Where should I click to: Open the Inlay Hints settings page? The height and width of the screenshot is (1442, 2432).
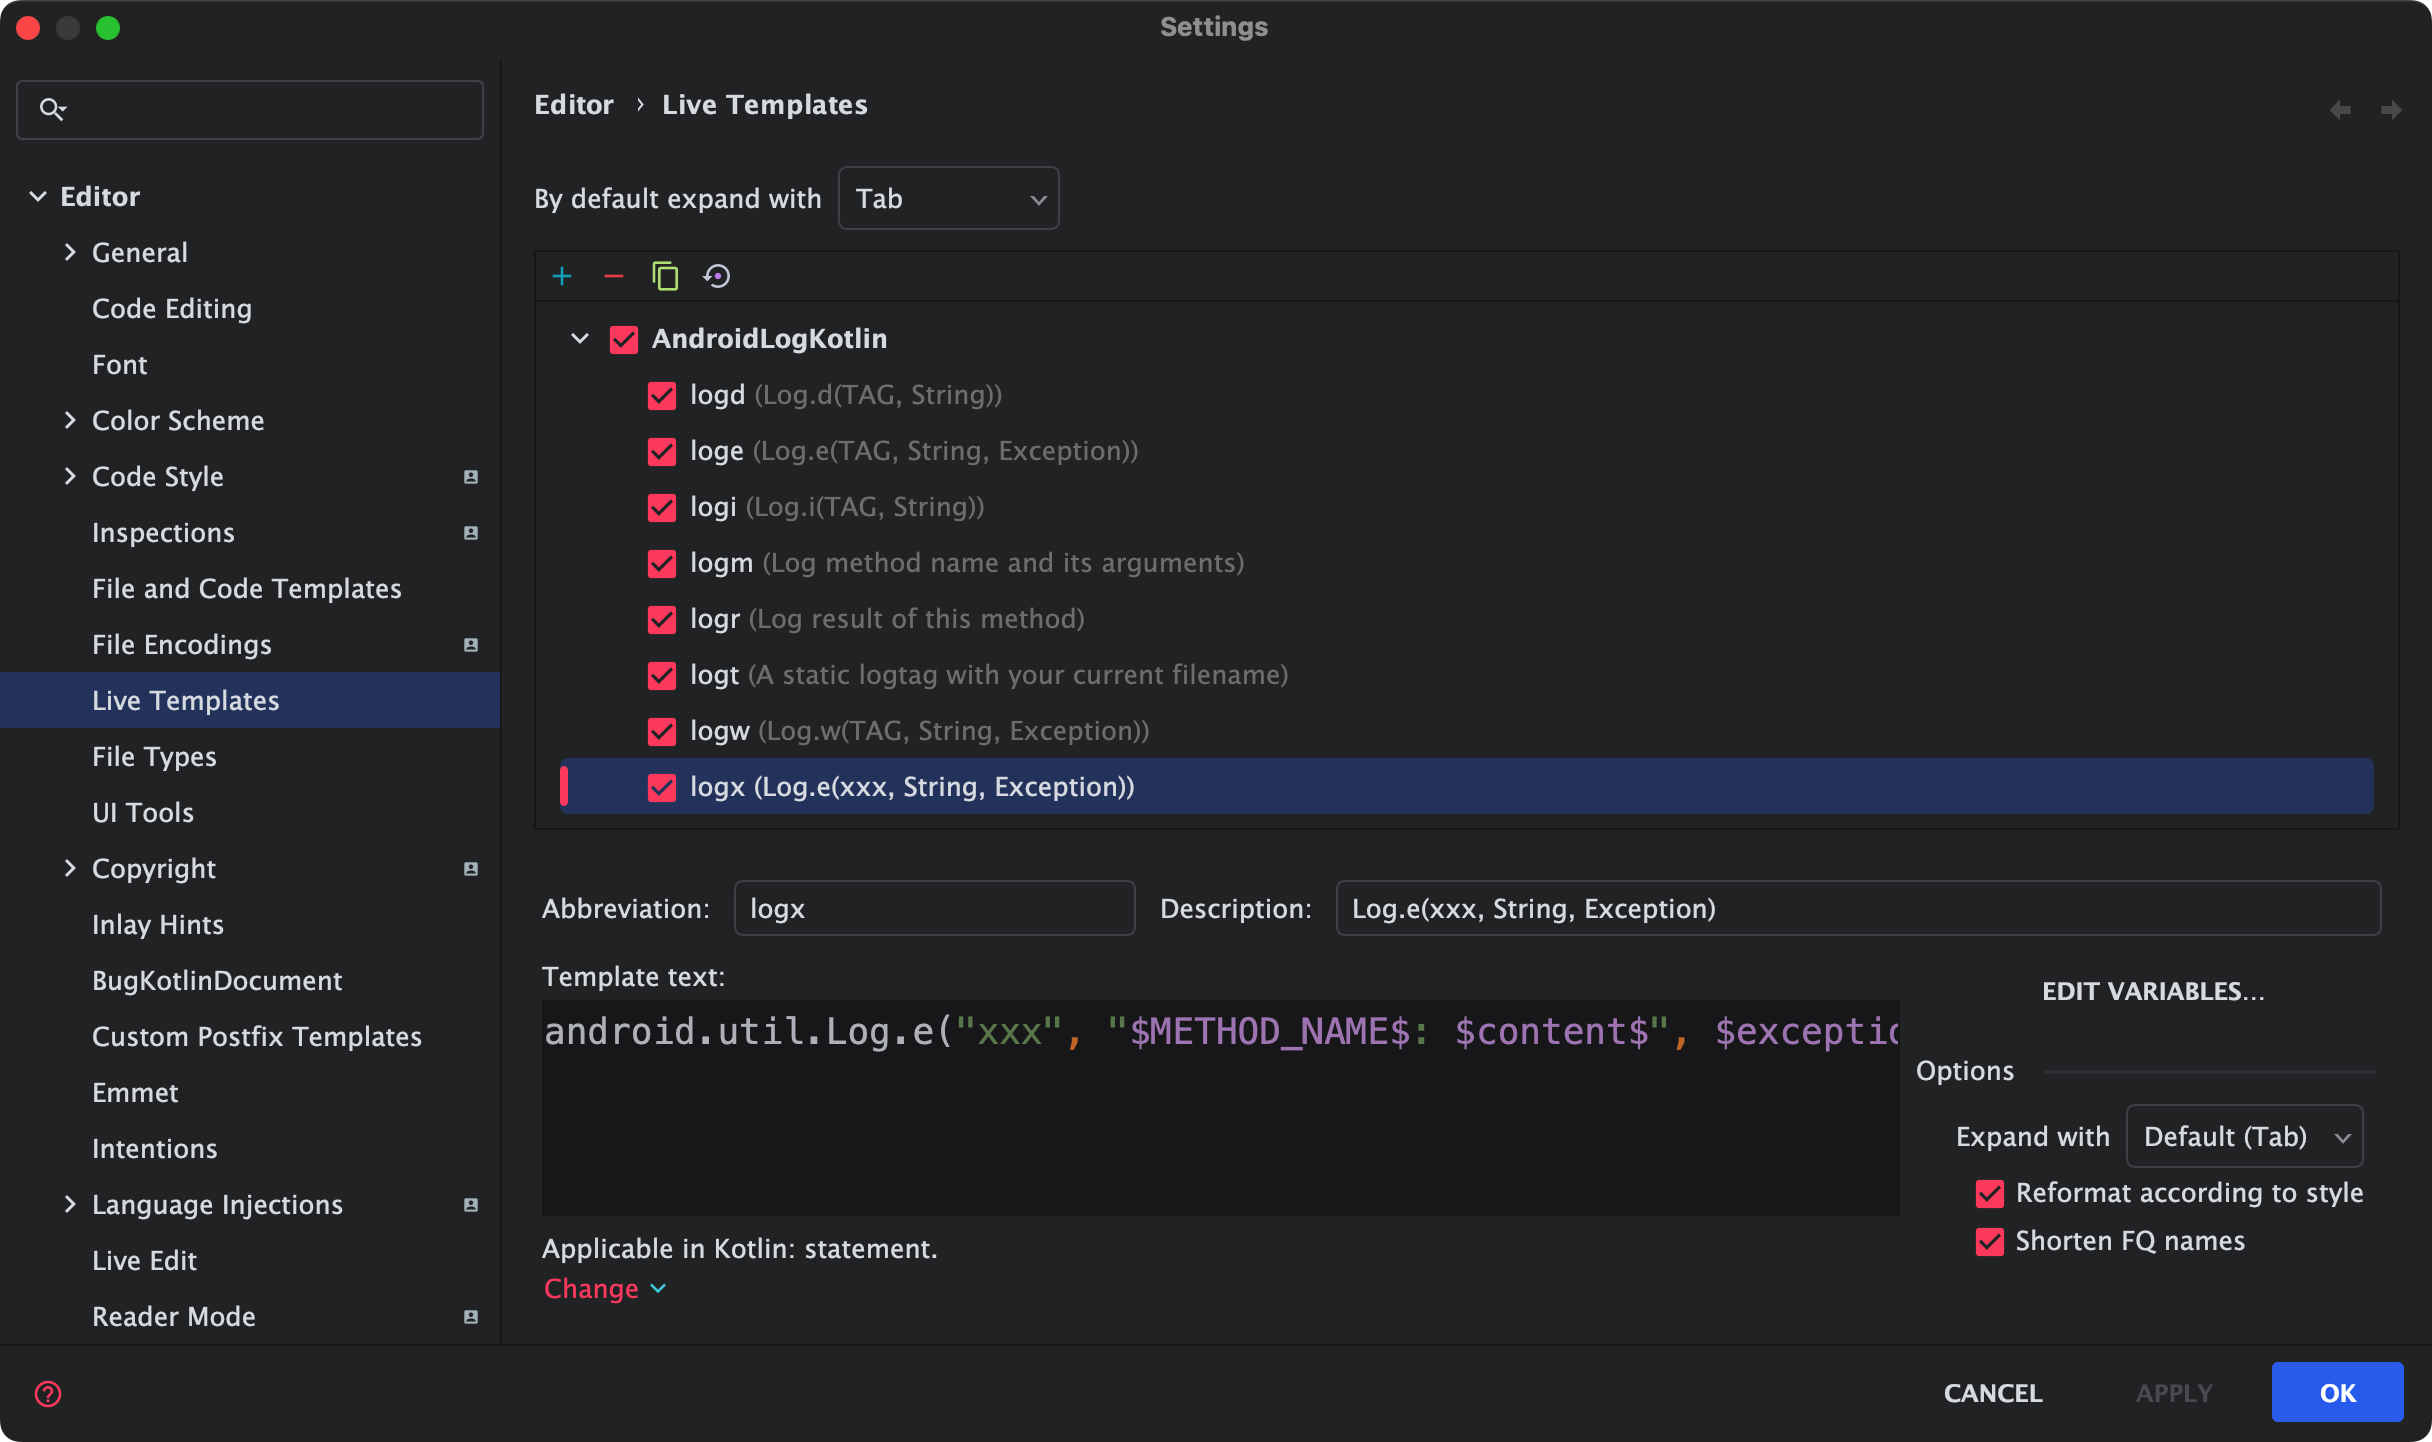pos(158,925)
